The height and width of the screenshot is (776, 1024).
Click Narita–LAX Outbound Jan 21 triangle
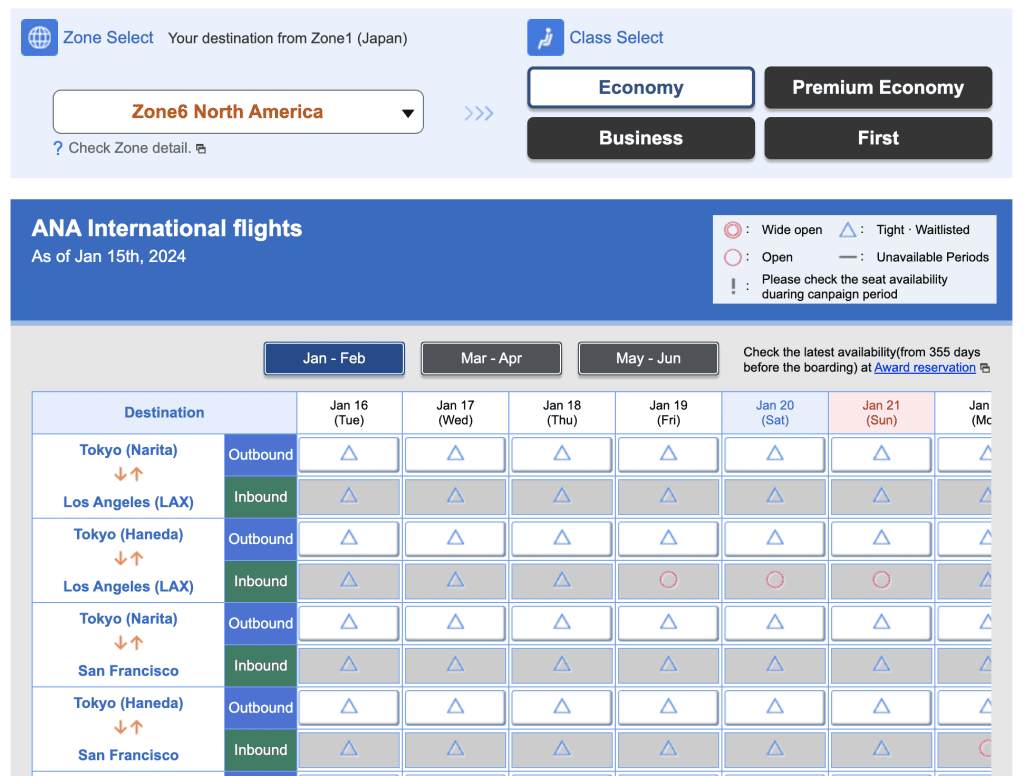tap(881, 453)
